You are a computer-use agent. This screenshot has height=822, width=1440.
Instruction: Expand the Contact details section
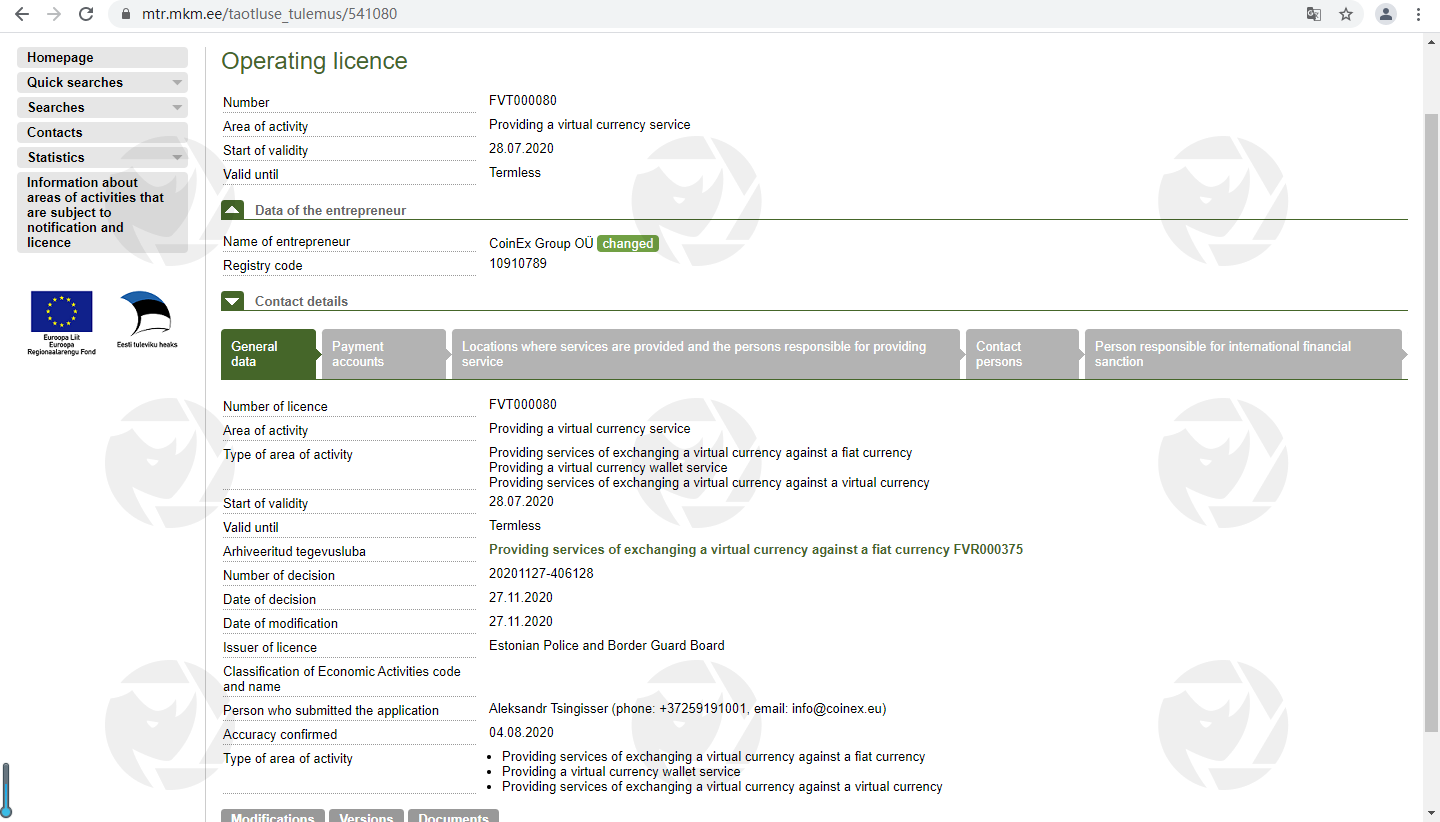[x=232, y=301]
